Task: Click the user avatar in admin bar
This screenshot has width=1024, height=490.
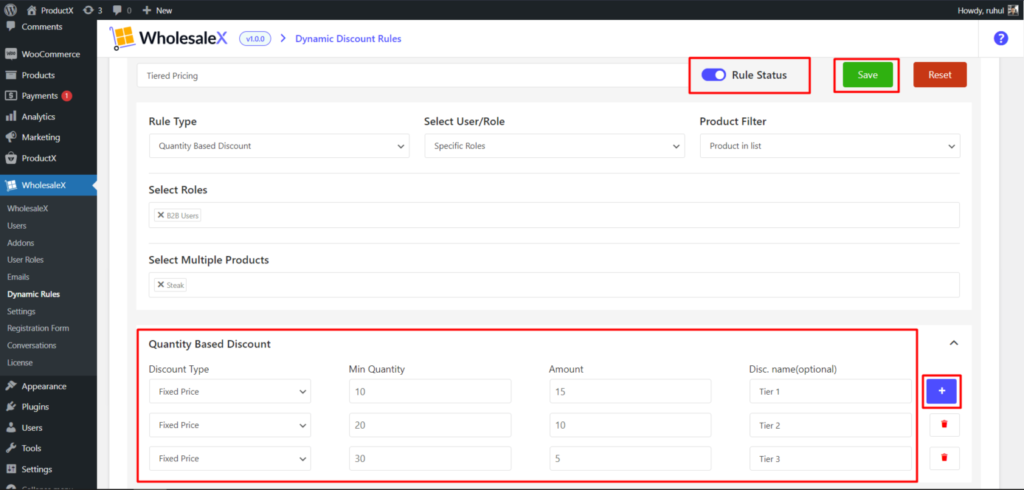Action: pyautogui.click(x=1013, y=10)
